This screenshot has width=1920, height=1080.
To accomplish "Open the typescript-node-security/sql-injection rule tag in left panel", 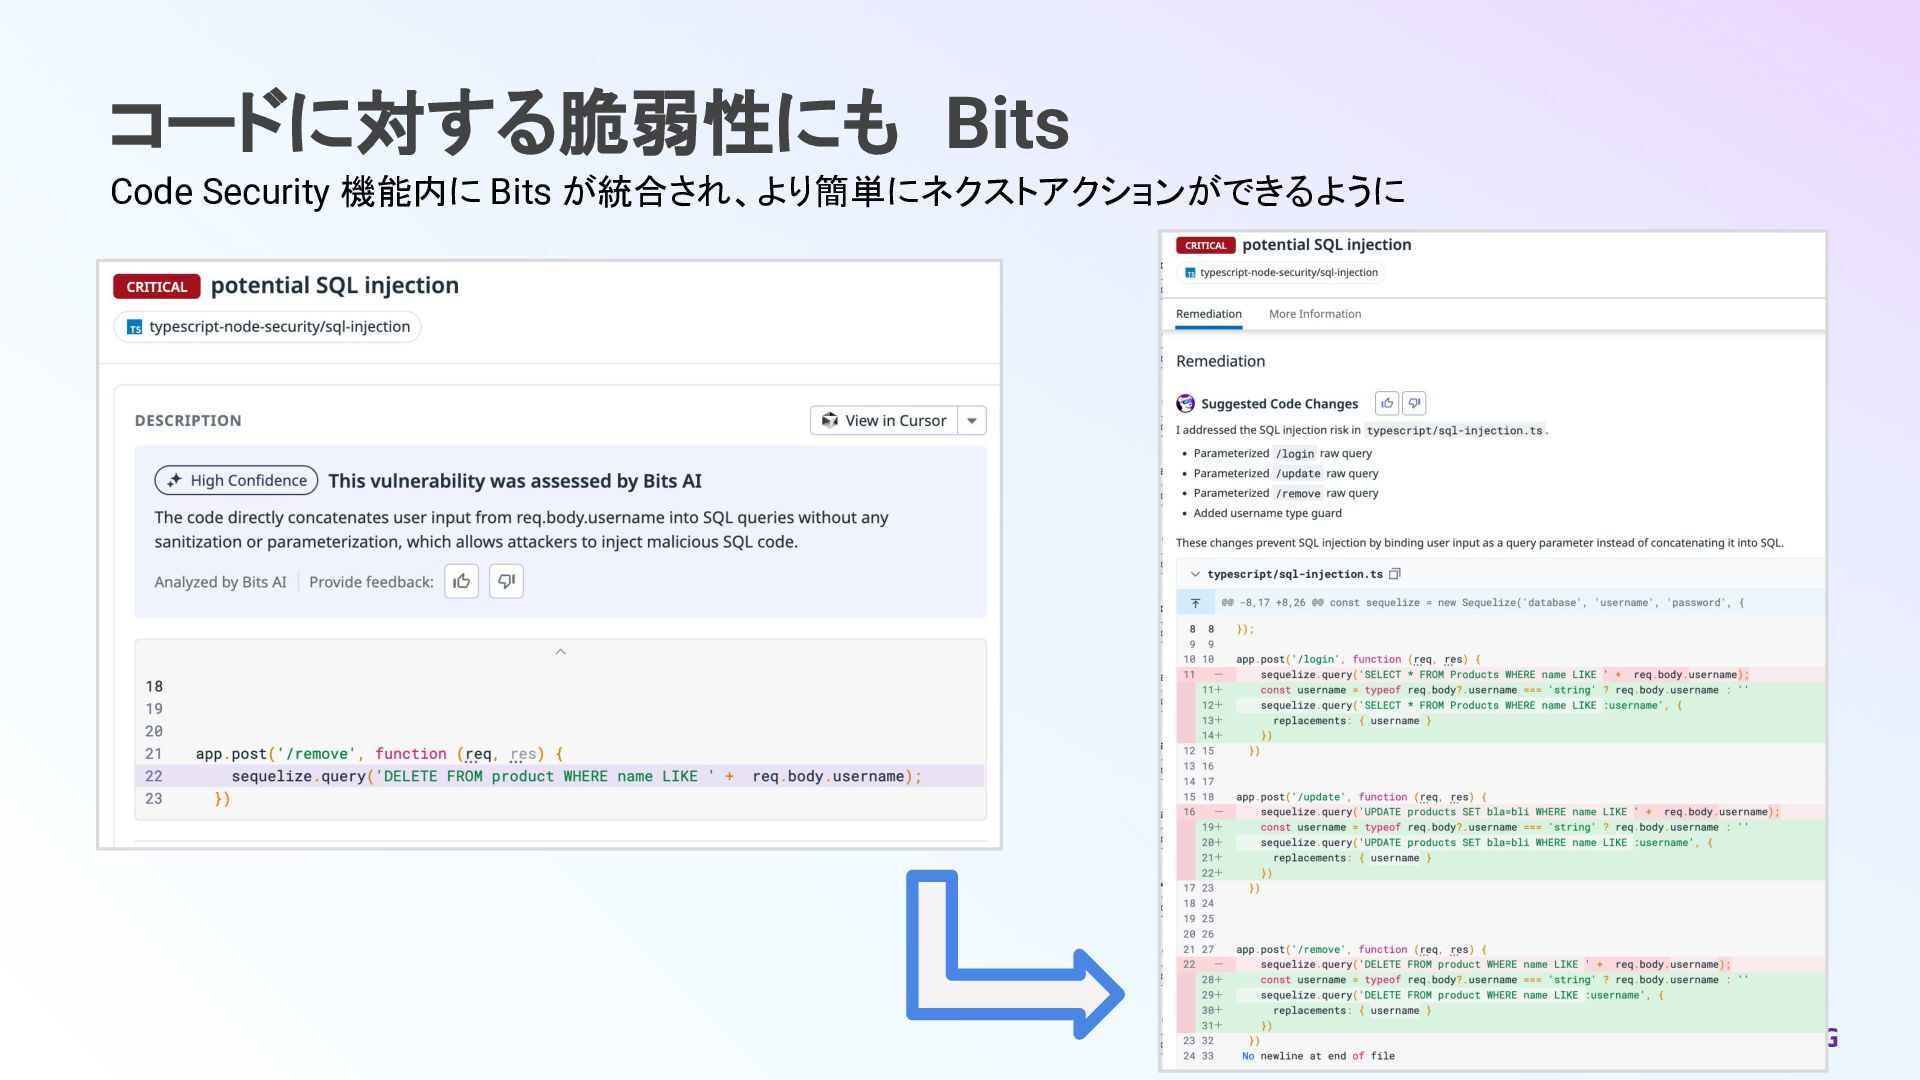I will [268, 327].
